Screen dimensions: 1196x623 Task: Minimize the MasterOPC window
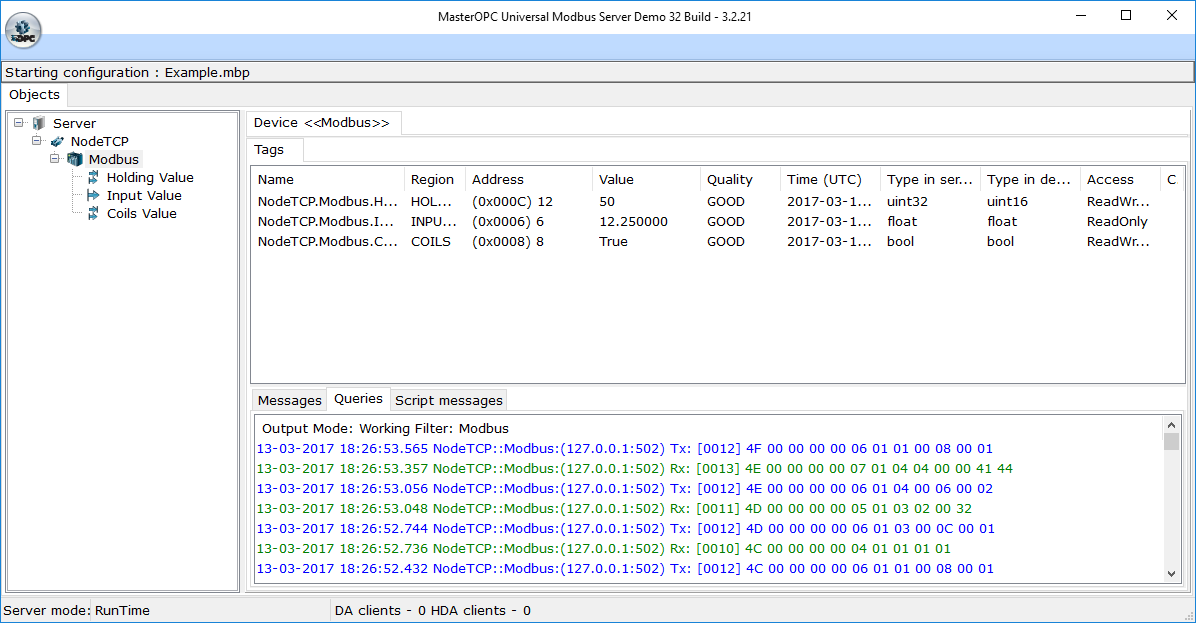(x=1081, y=15)
